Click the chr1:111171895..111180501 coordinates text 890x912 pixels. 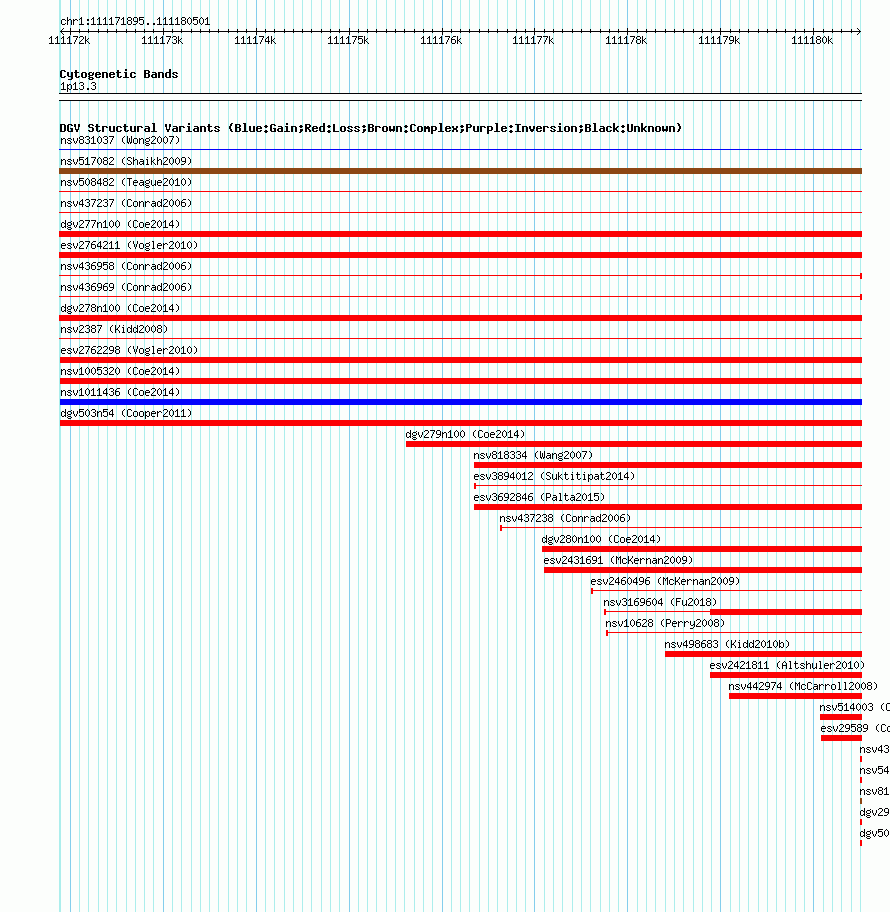tap(135, 21)
